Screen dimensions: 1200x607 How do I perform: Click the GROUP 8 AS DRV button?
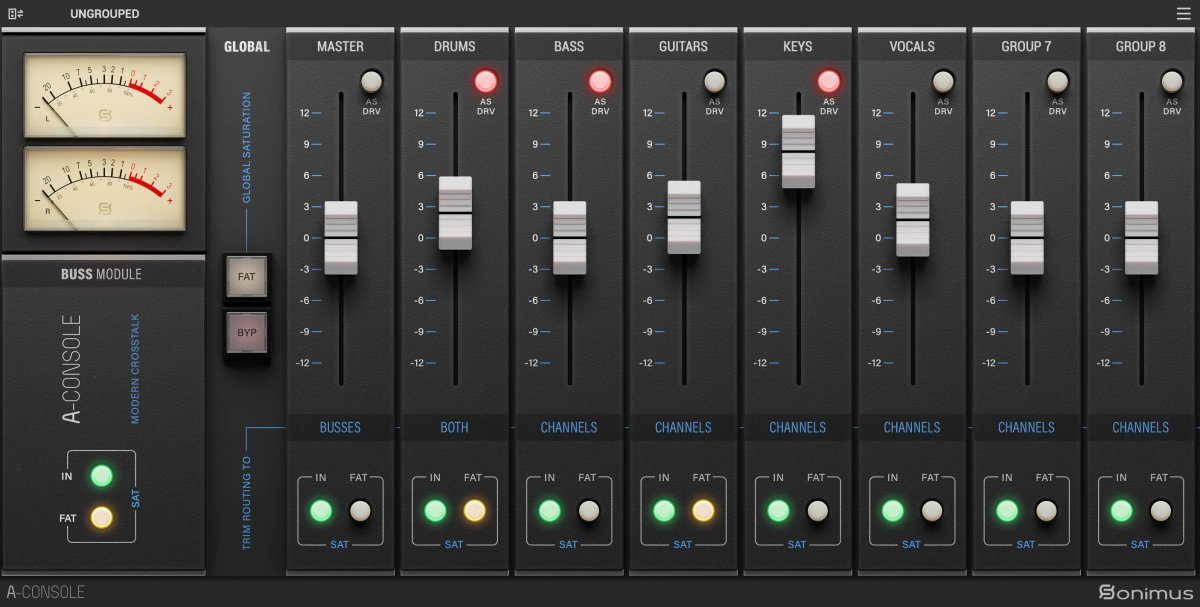click(x=1171, y=81)
